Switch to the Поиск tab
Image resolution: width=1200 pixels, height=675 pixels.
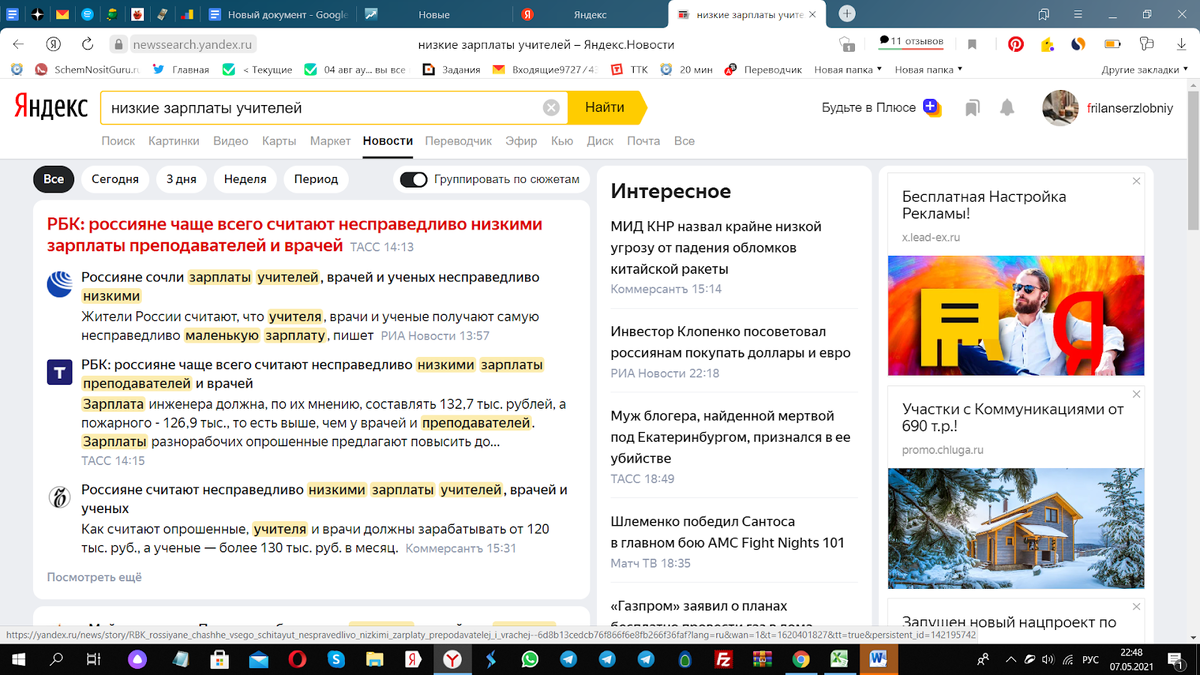tap(118, 141)
